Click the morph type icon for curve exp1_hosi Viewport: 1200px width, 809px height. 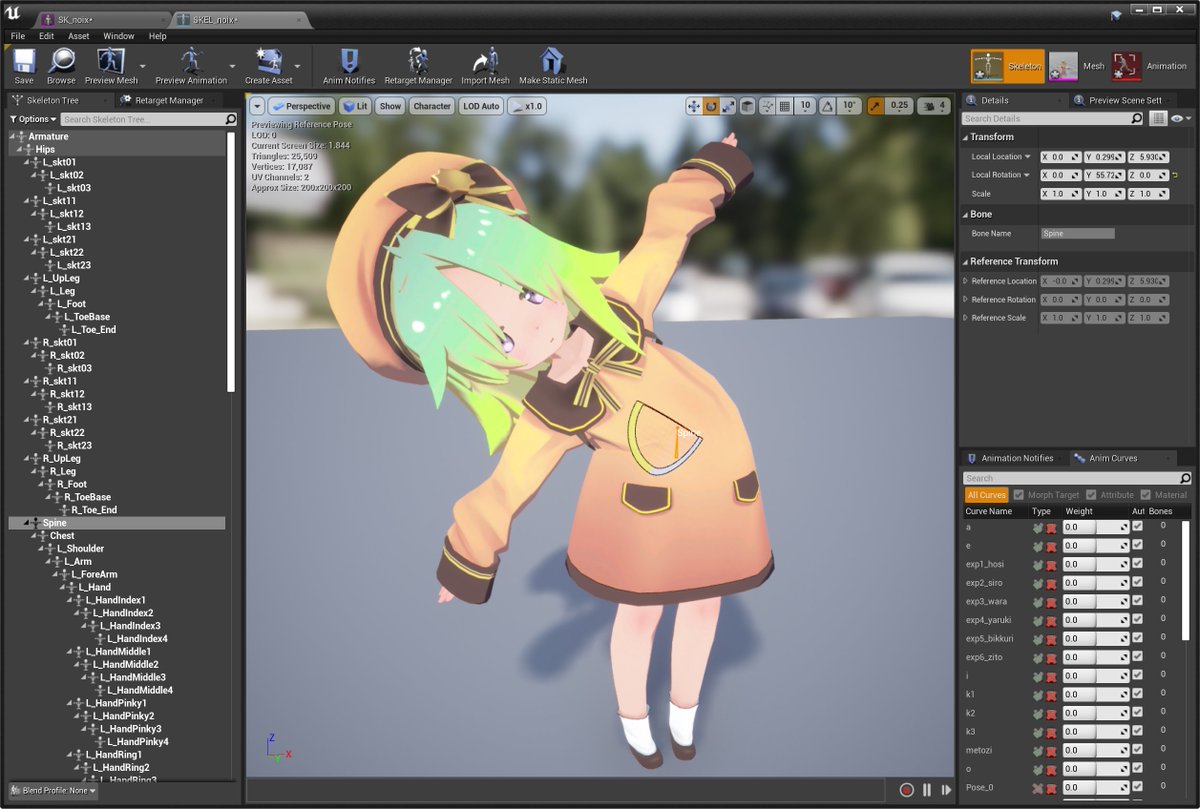(x=1039, y=564)
